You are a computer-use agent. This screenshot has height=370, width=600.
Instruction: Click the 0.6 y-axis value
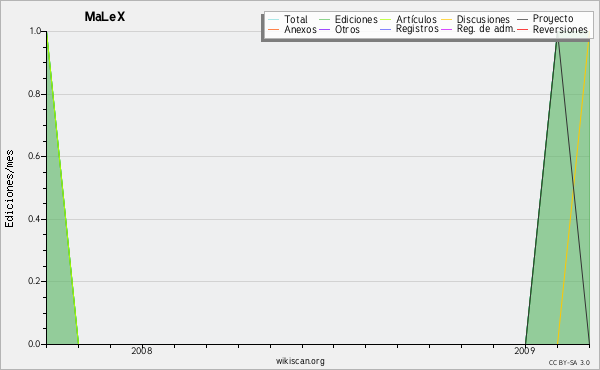pos(34,156)
